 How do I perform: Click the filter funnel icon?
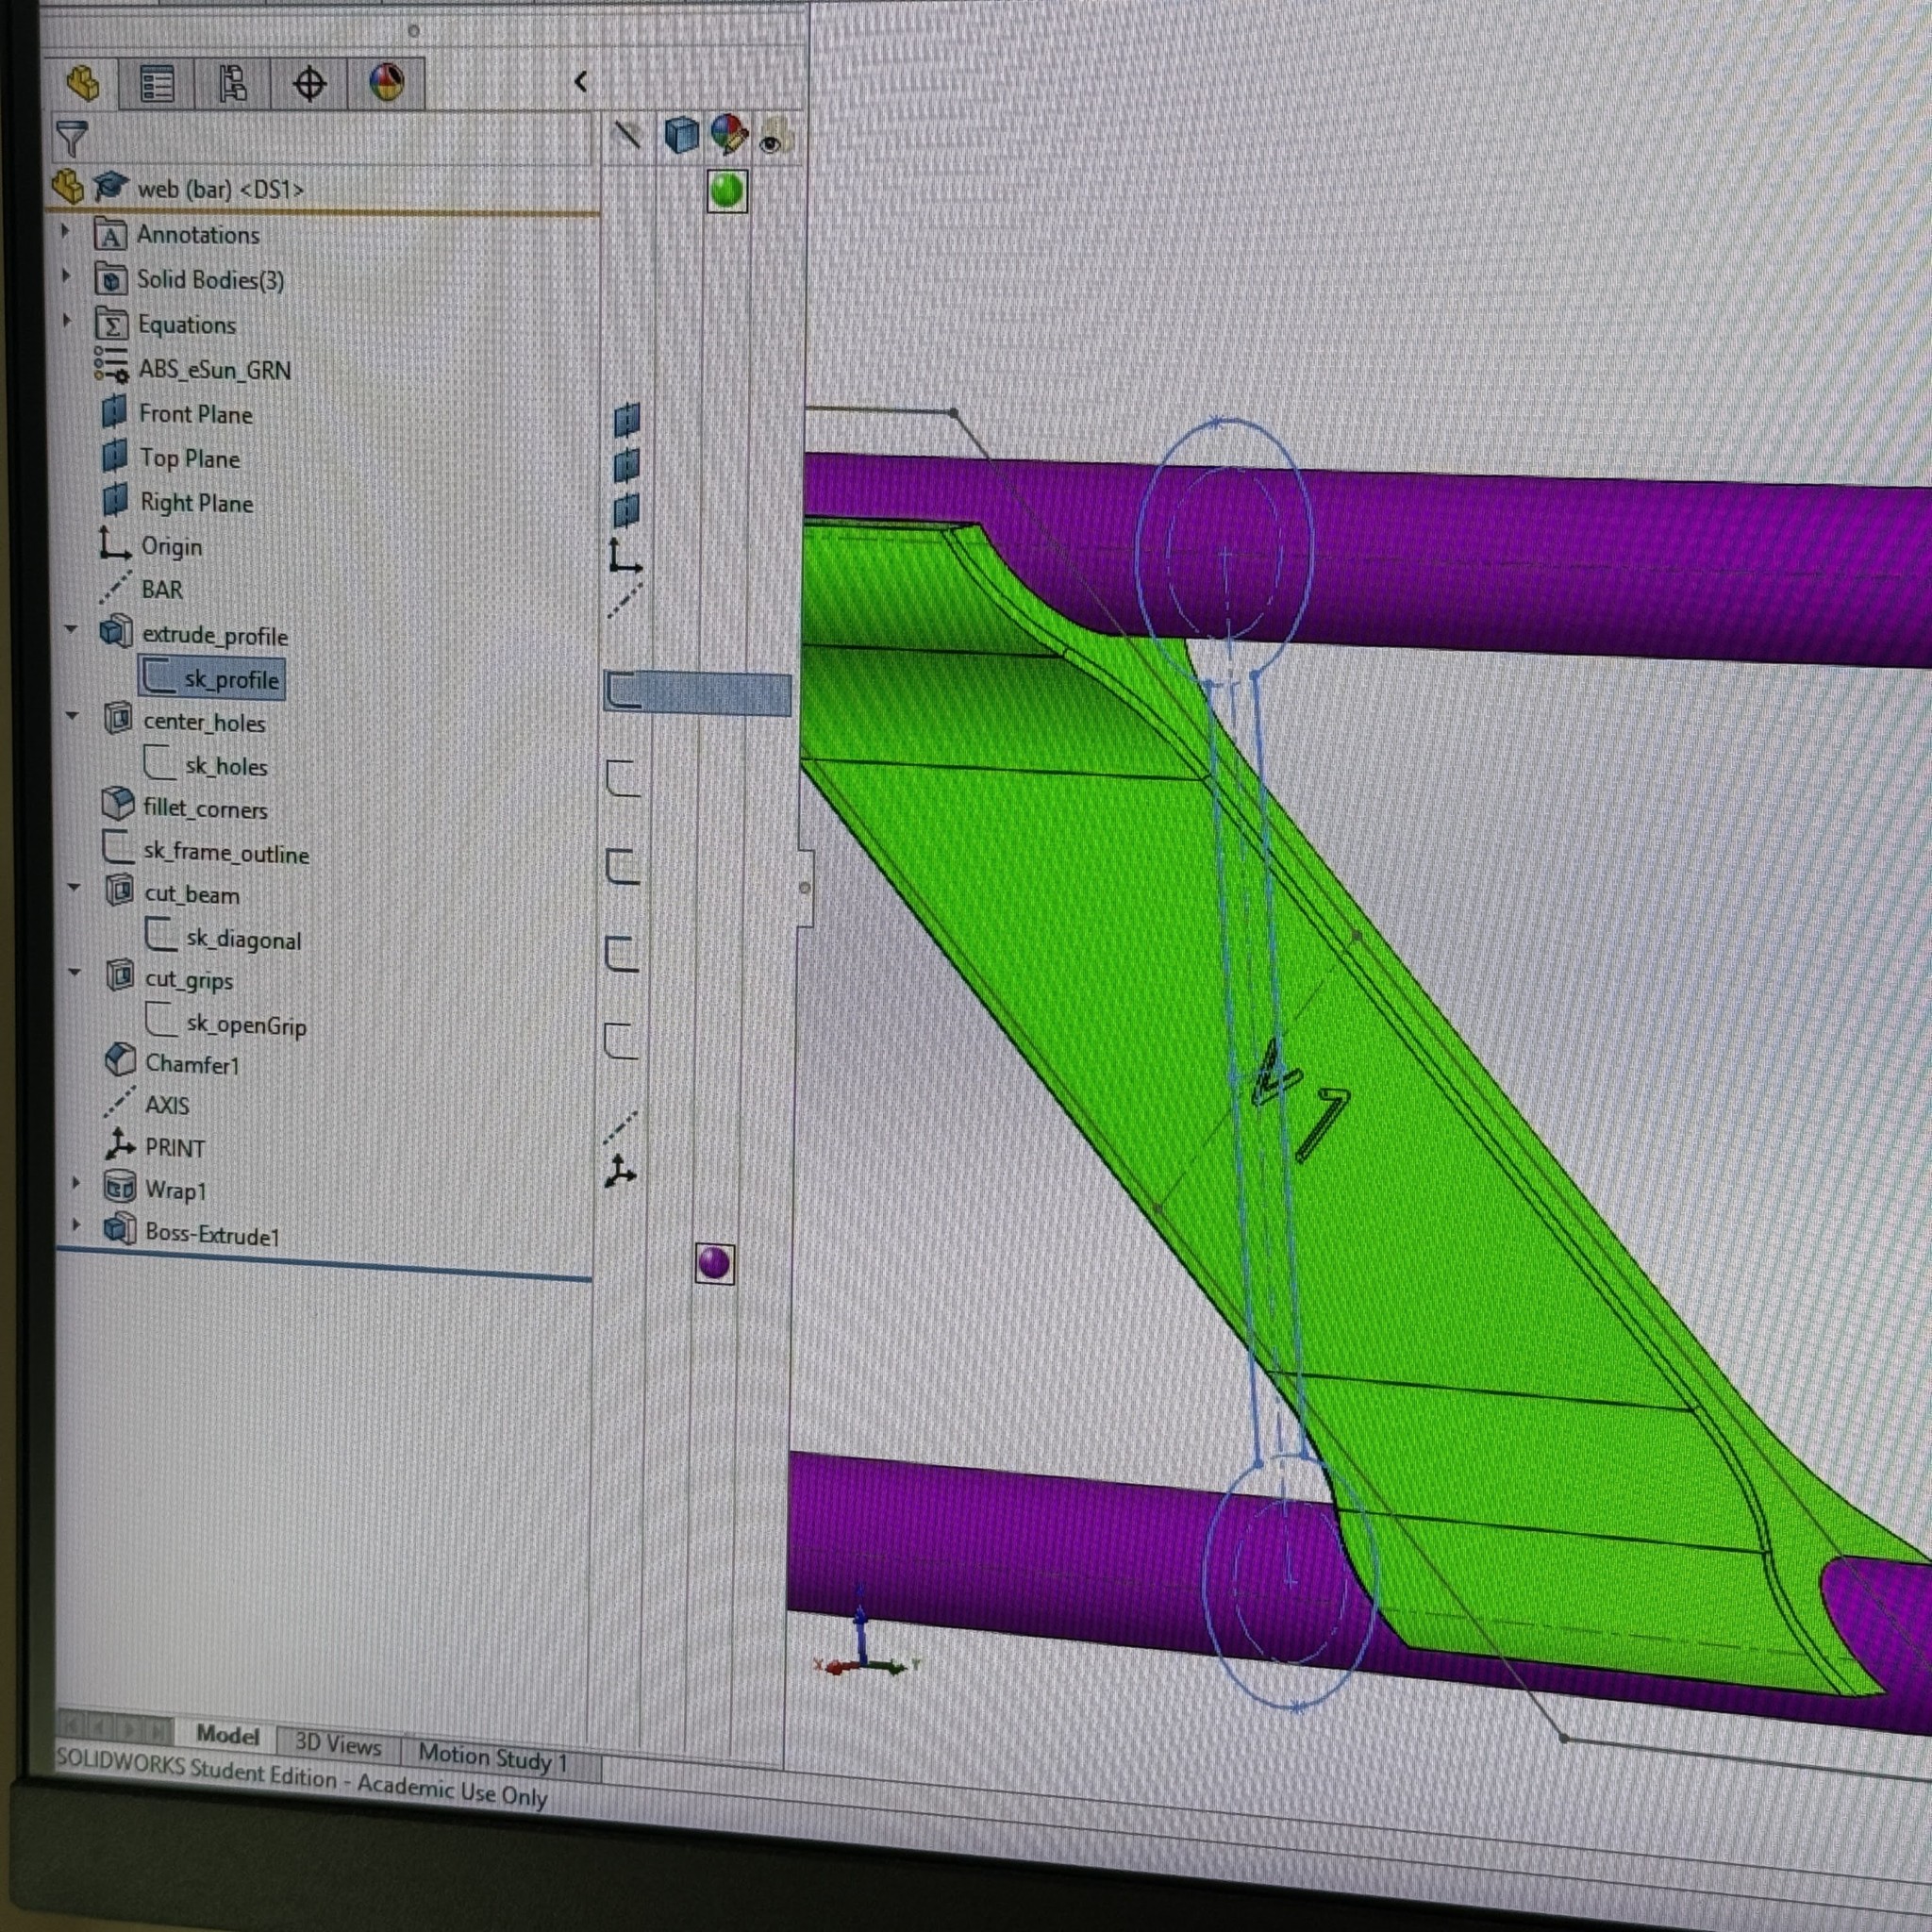pos(72,138)
